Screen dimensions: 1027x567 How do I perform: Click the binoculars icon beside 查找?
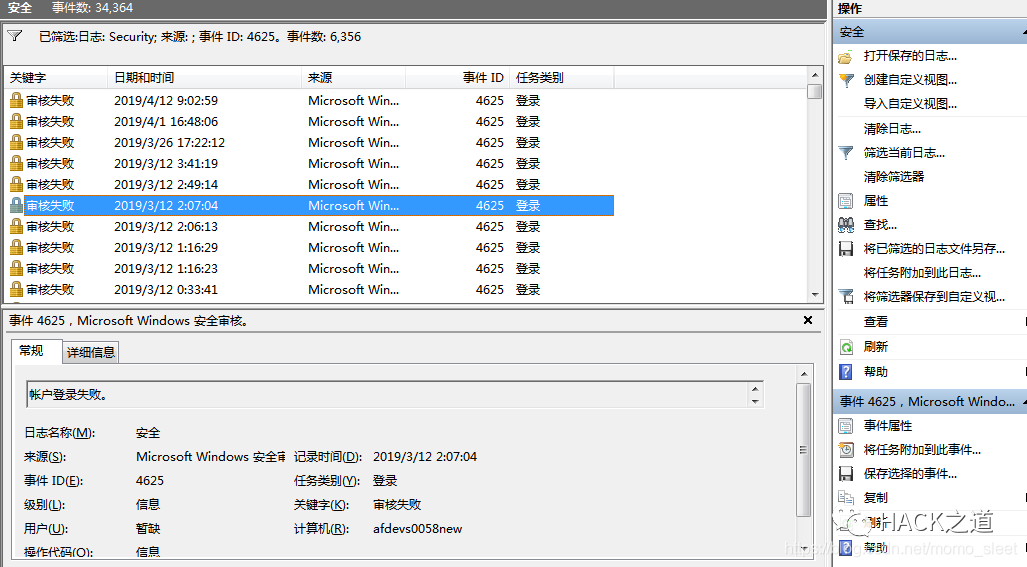tap(846, 225)
